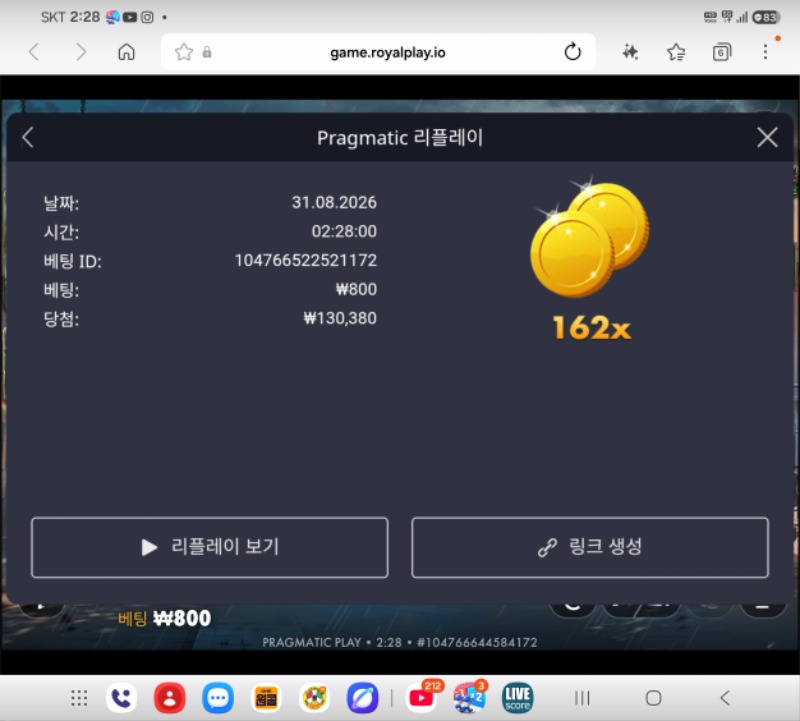Viewport: 800px width, 721px height.
Task: Click the gold coins graphic
Action: click(x=590, y=238)
